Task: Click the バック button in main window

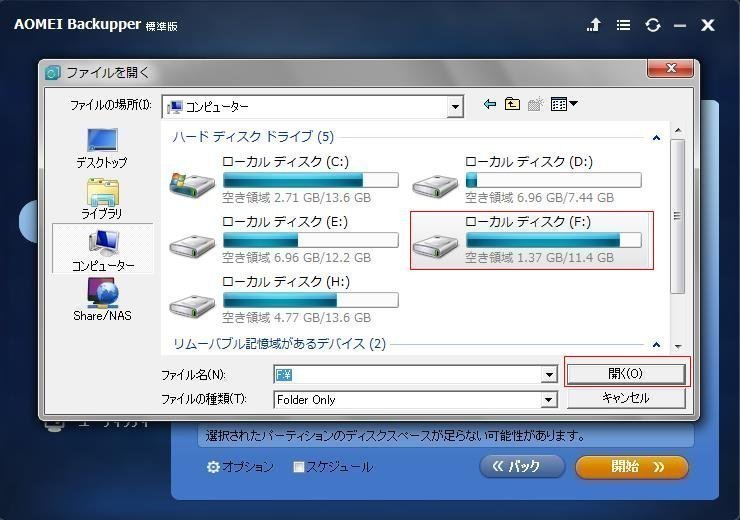Action: 522,466
